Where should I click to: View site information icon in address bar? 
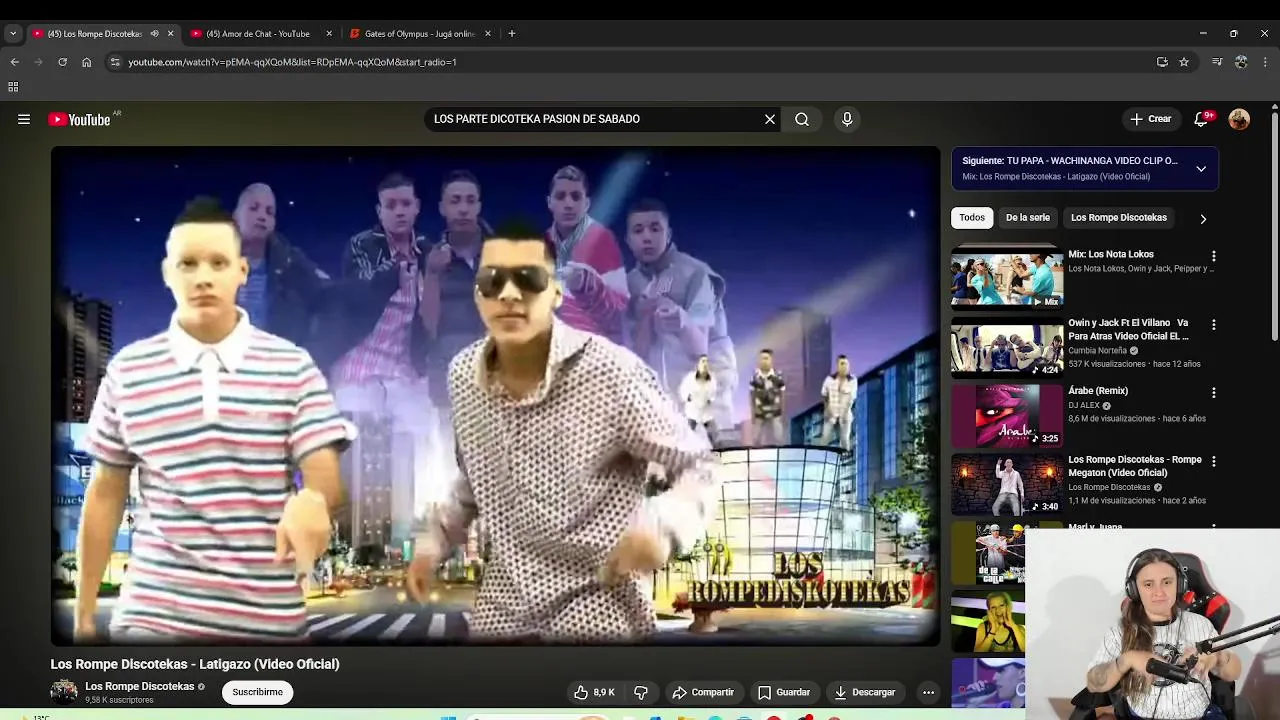[115, 62]
